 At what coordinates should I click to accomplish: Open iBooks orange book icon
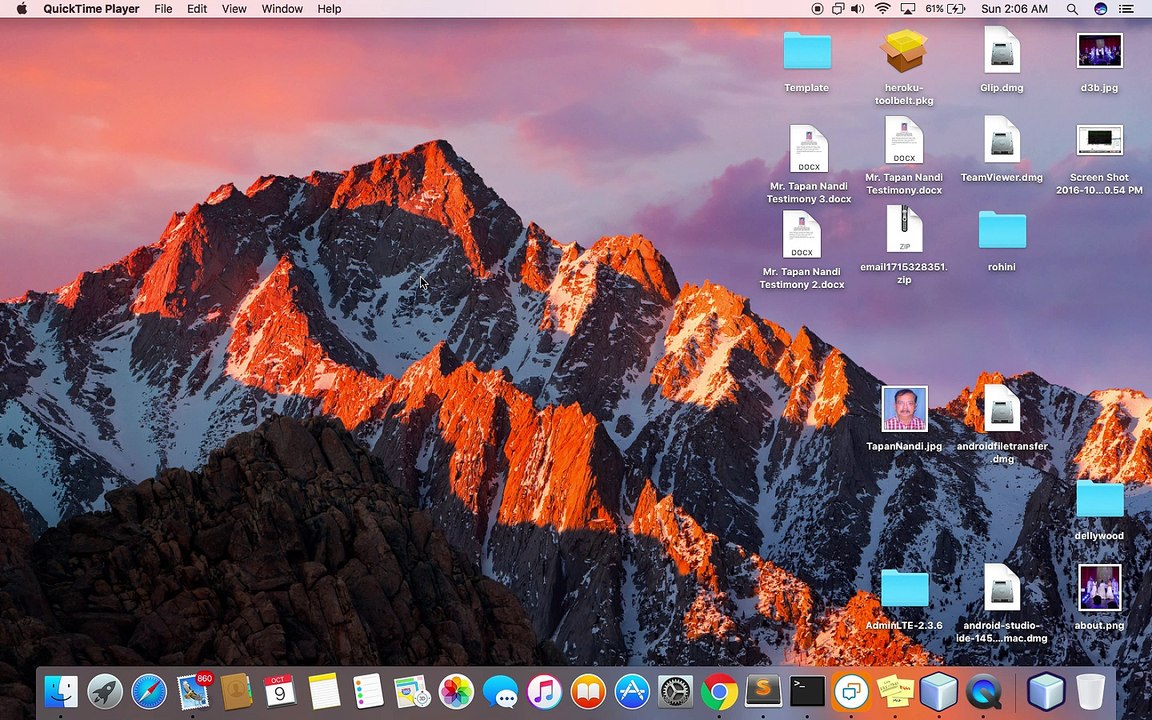588,691
